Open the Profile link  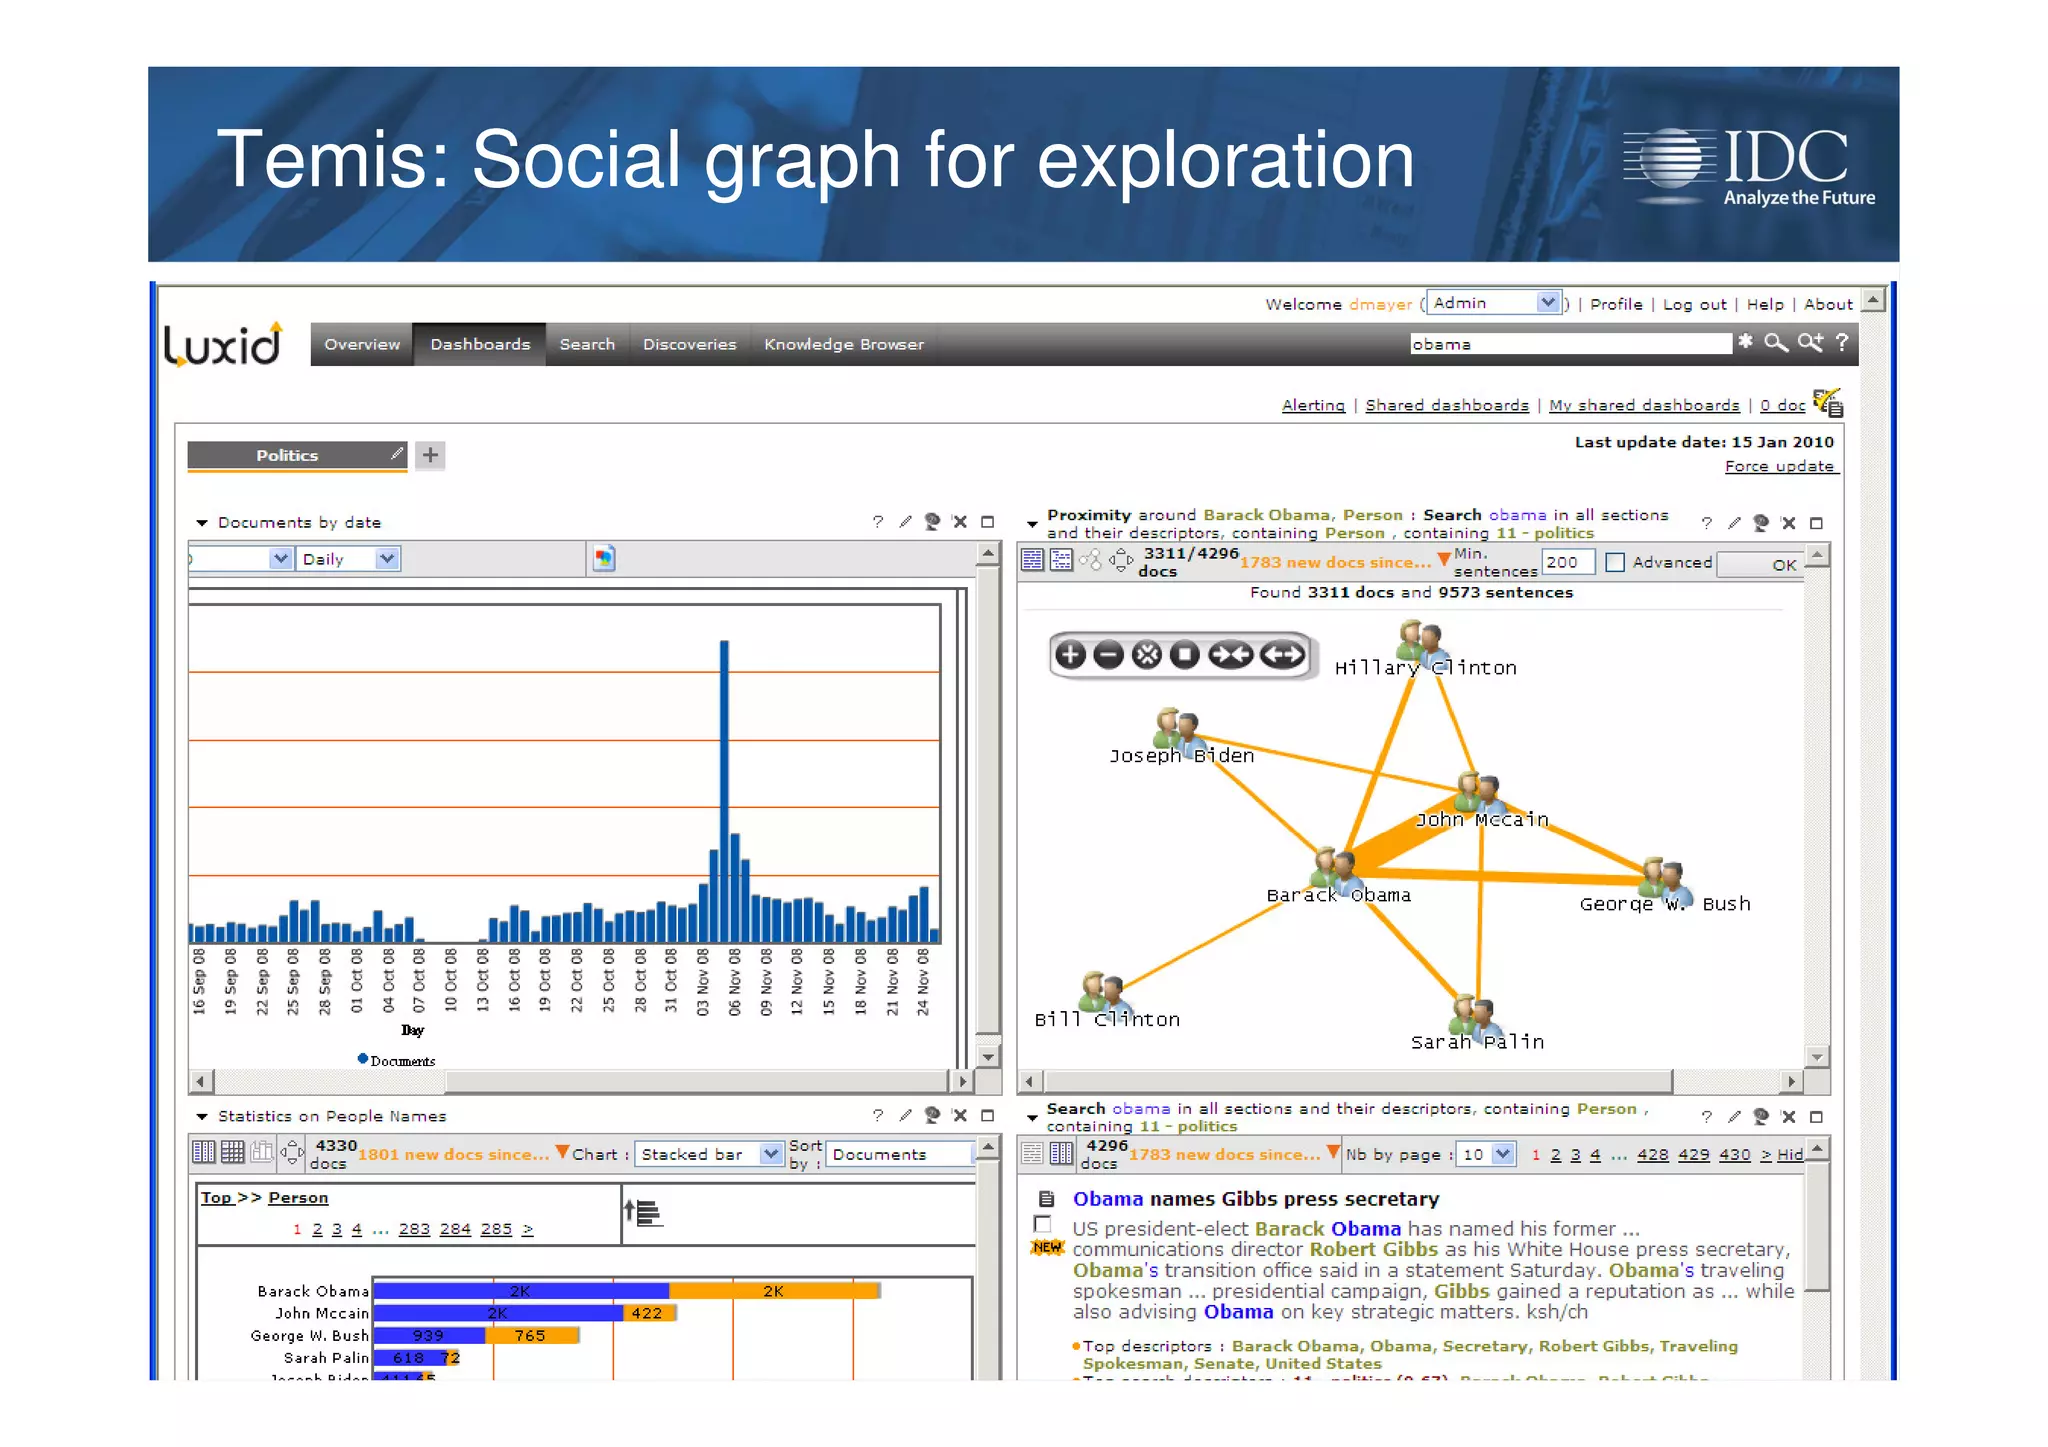1616,304
